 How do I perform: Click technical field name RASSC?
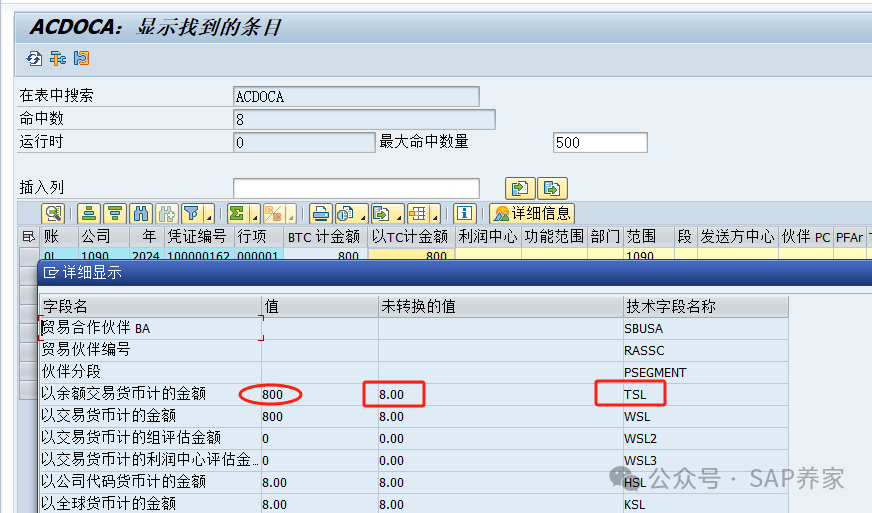tap(644, 351)
